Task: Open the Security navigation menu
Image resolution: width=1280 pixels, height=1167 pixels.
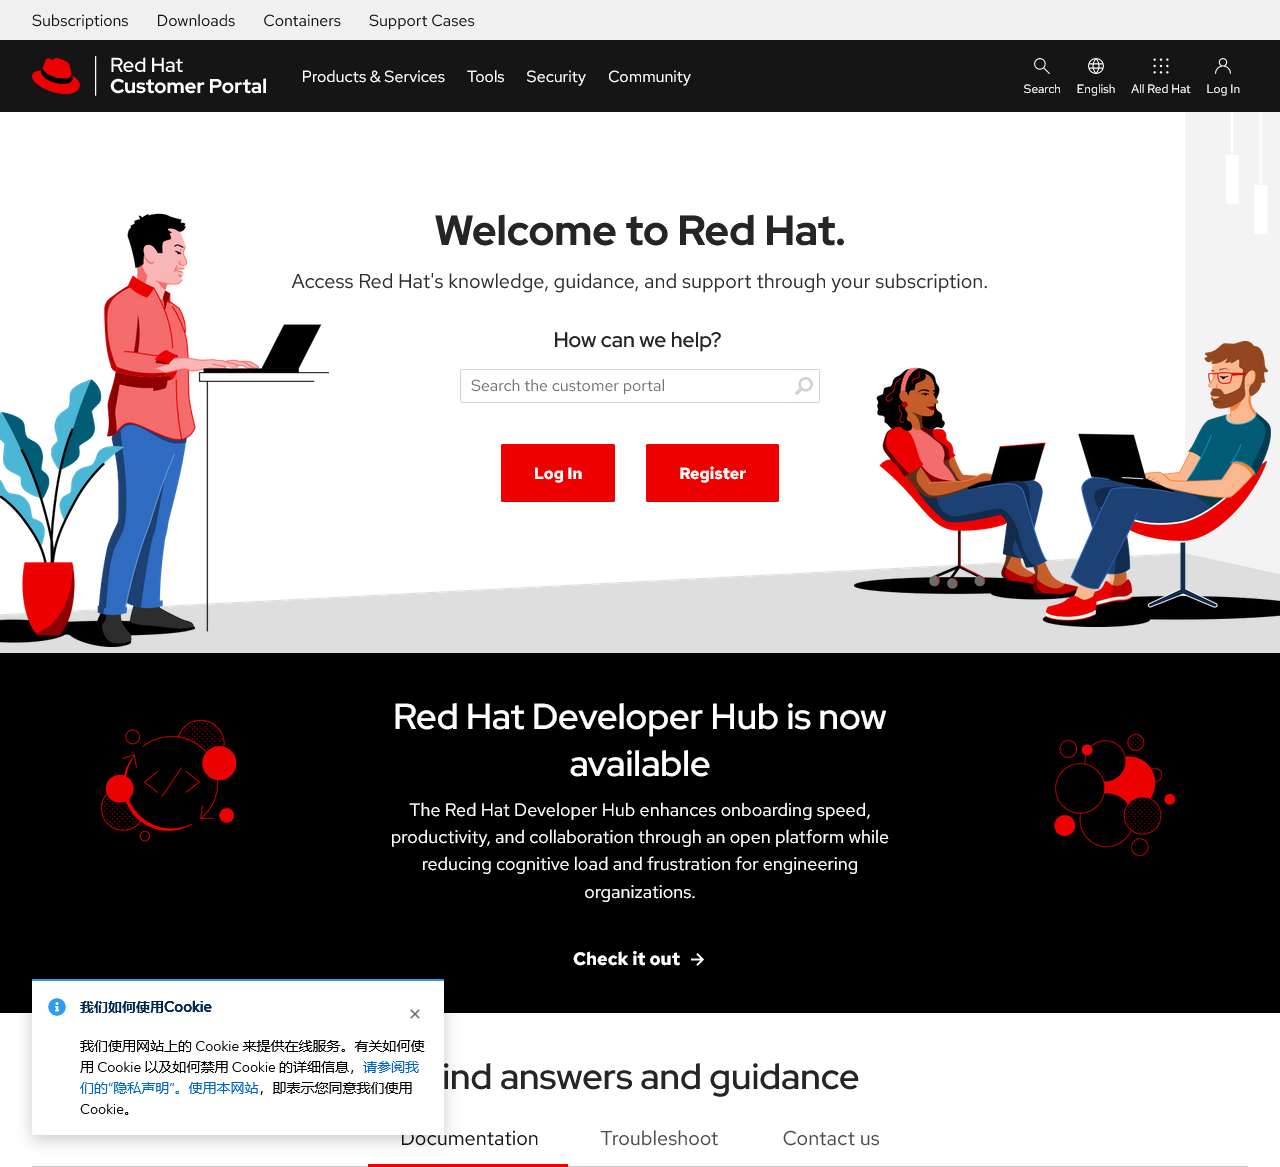Action: [556, 76]
